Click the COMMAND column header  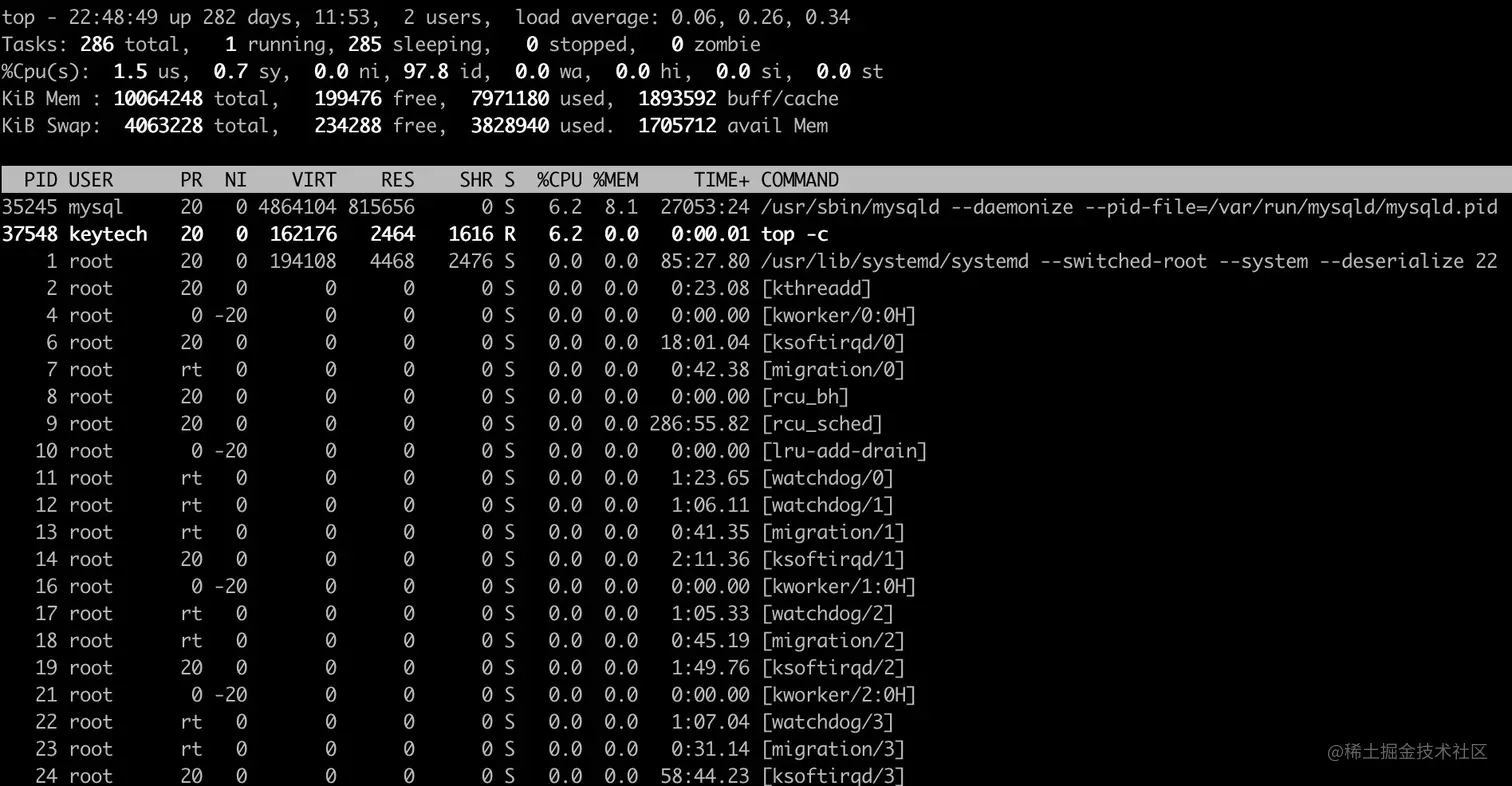tap(800, 180)
